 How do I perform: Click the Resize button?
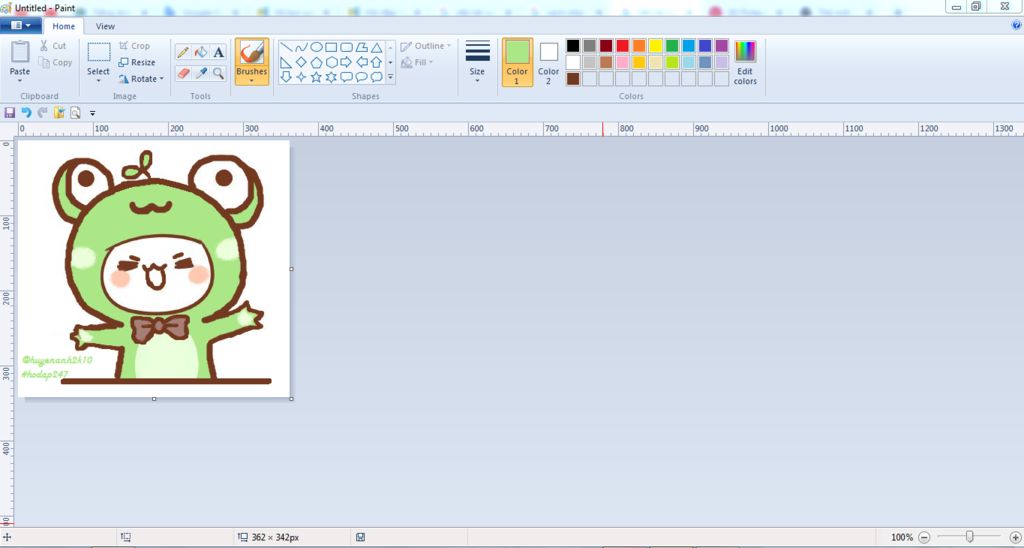coord(137,63)
